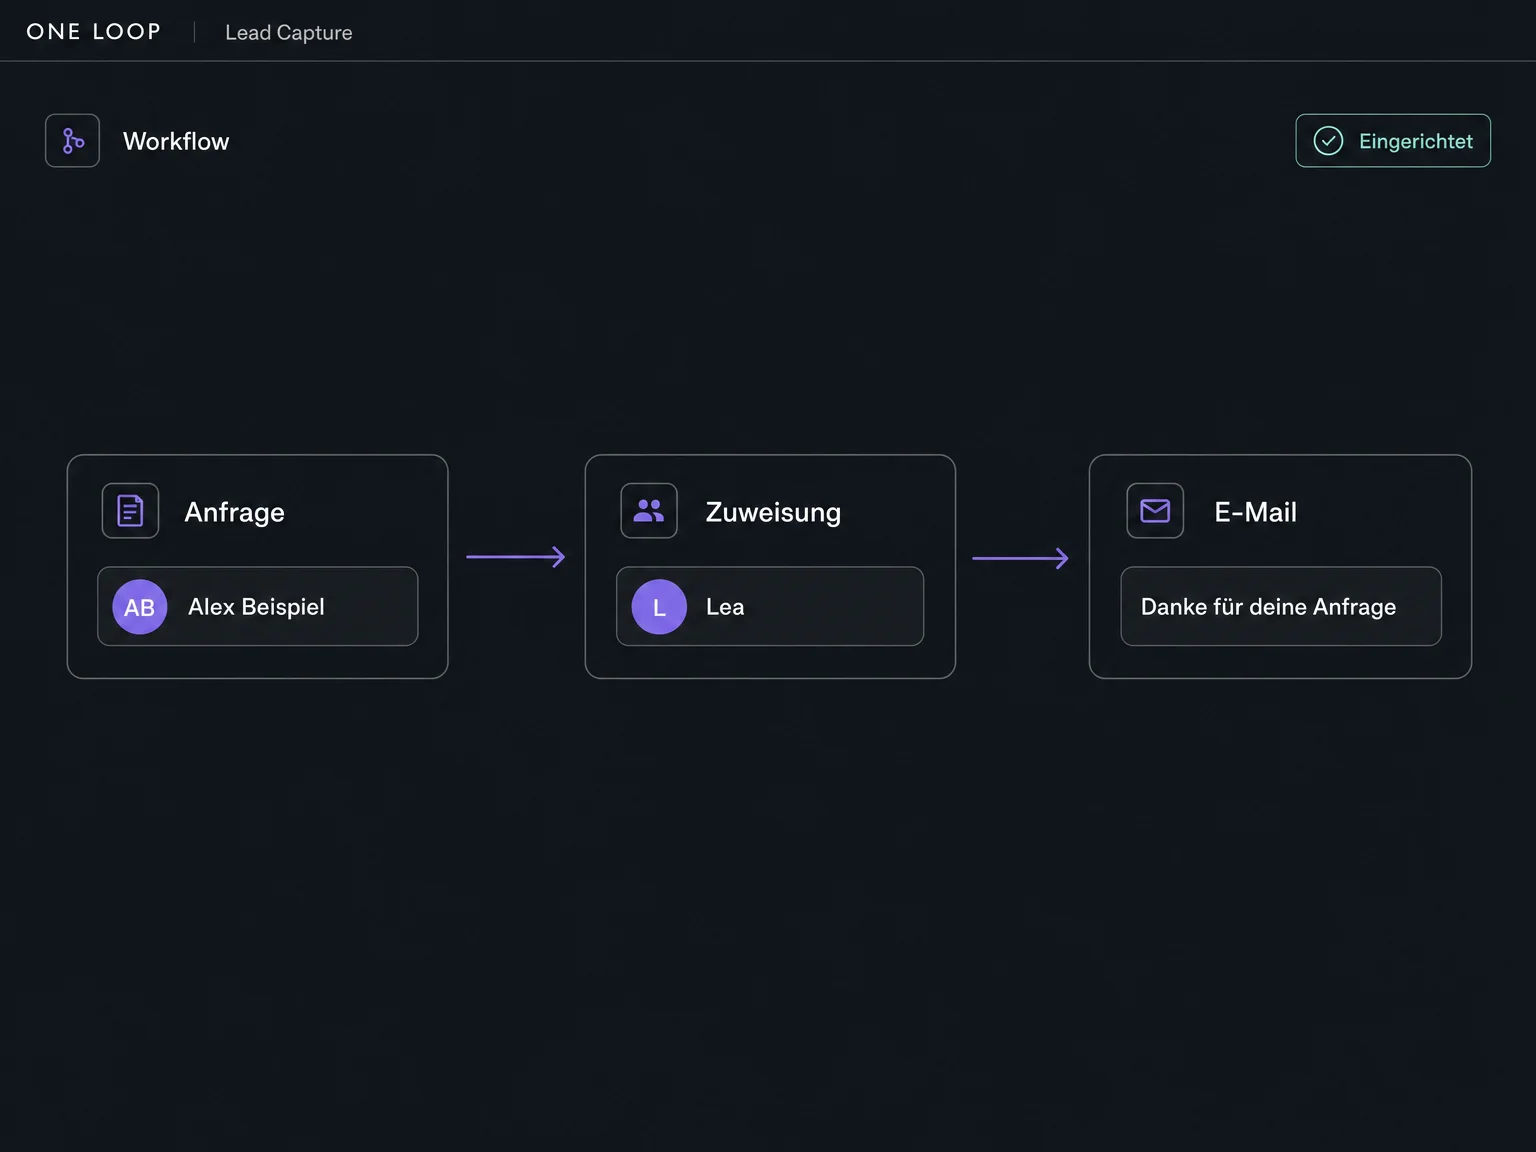Click the checkmark icon in Eingerichtet badge
The height and width of the screenshot is (1152, 1536).
point(1328,141)
